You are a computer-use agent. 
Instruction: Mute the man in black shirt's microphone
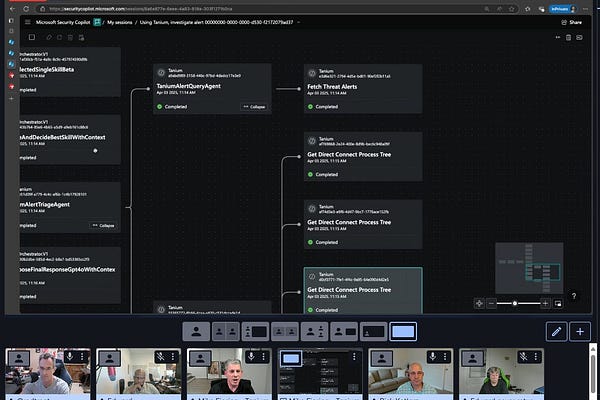(x=251, y=357)
